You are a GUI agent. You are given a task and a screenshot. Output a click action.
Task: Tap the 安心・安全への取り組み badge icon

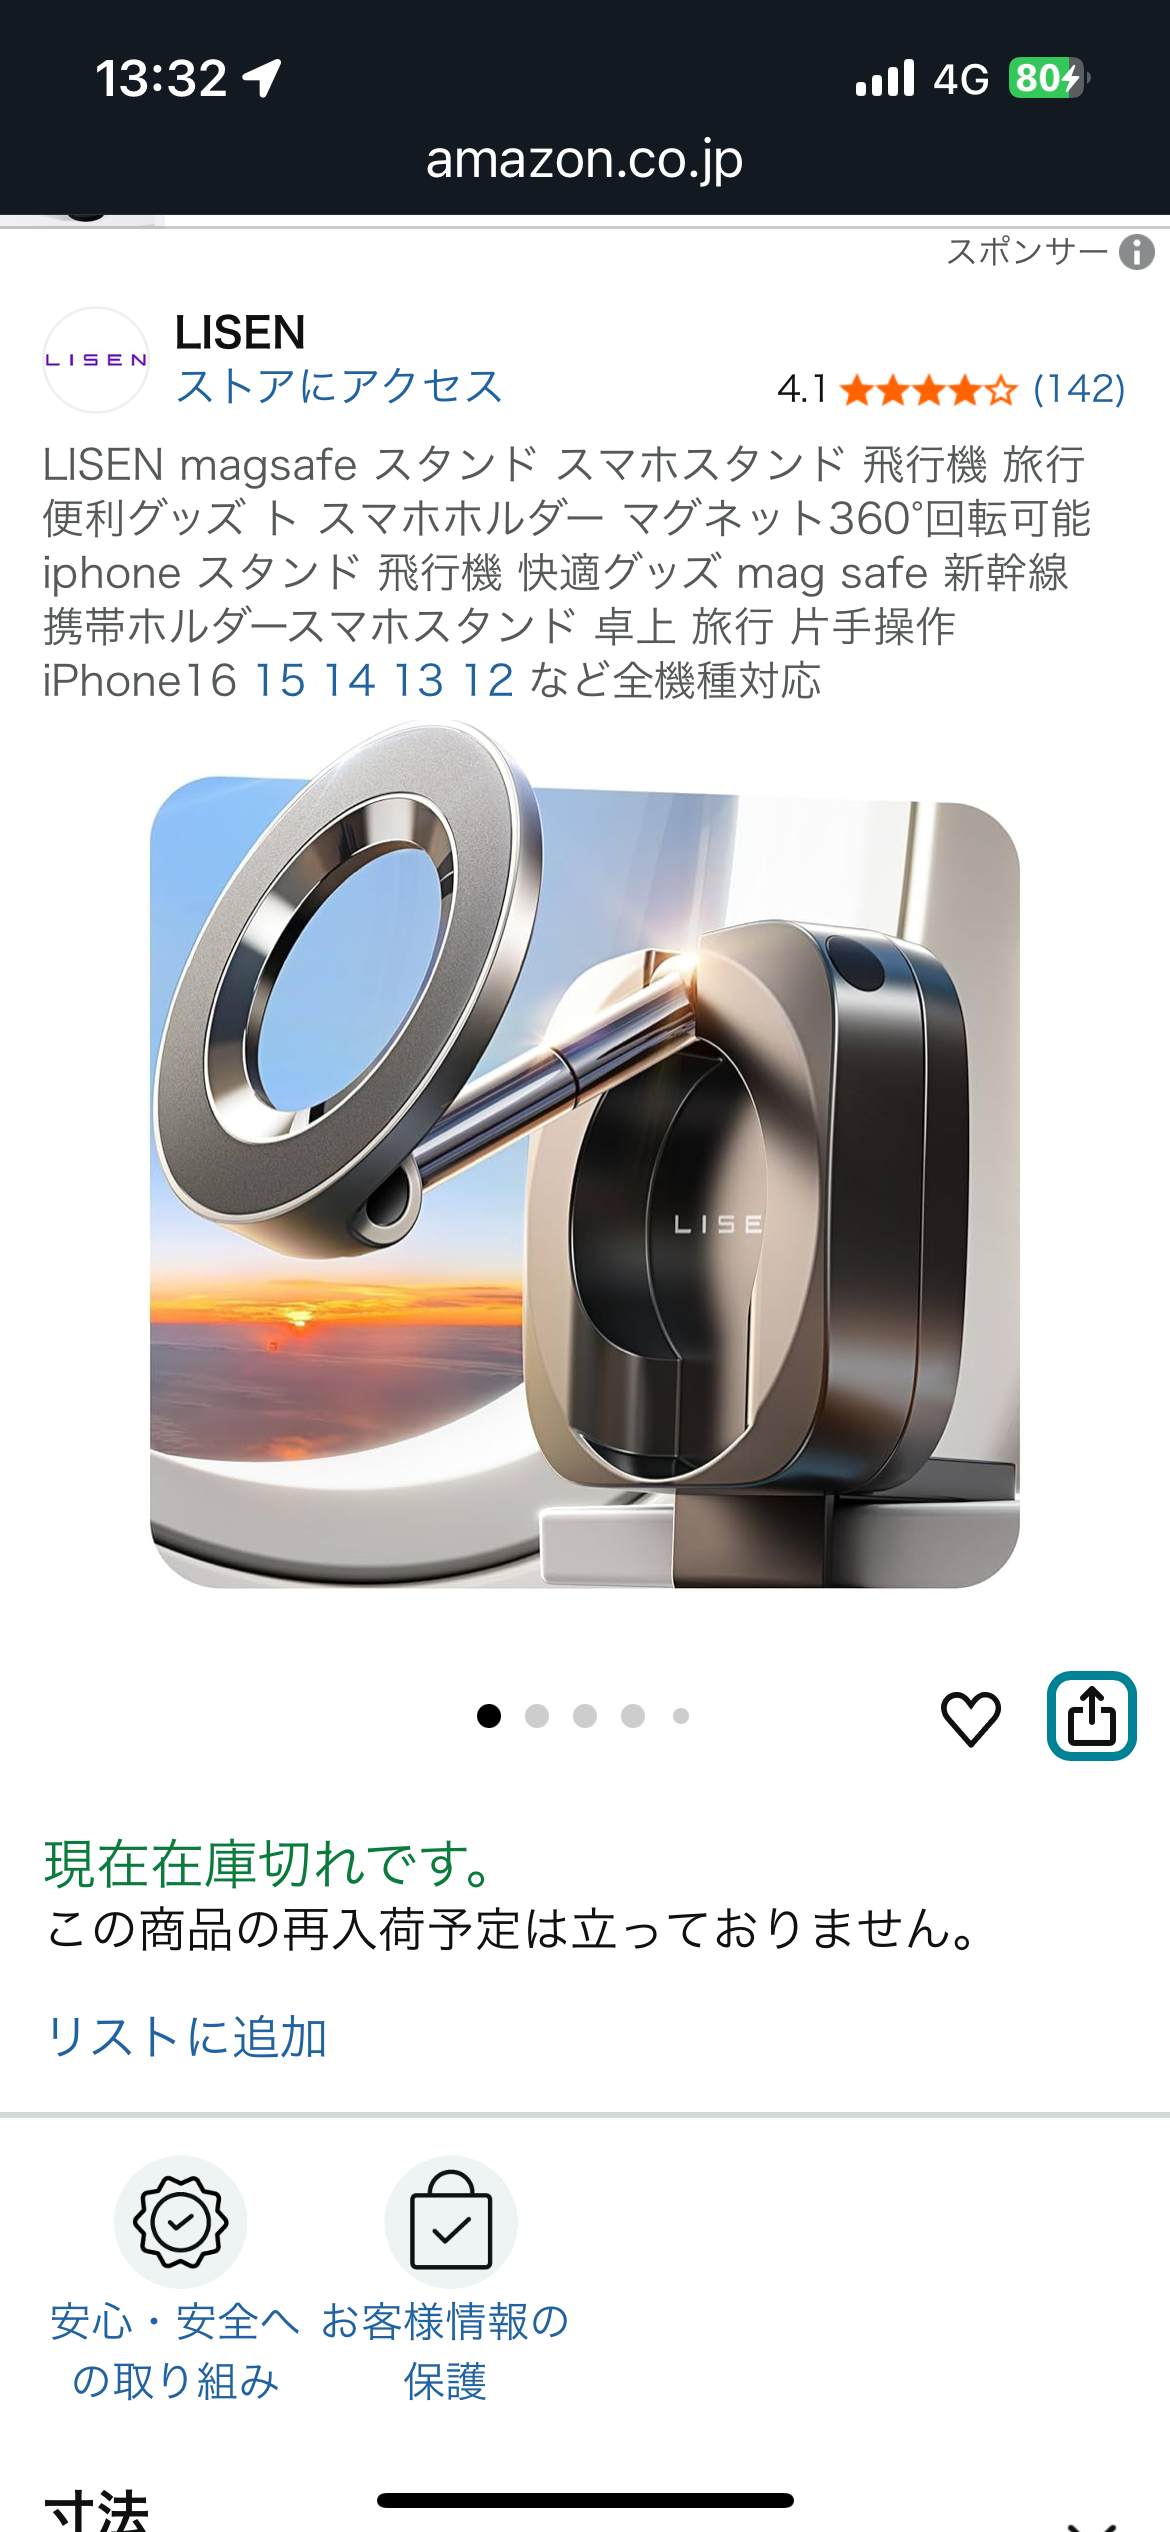[x=181, y=2222]
